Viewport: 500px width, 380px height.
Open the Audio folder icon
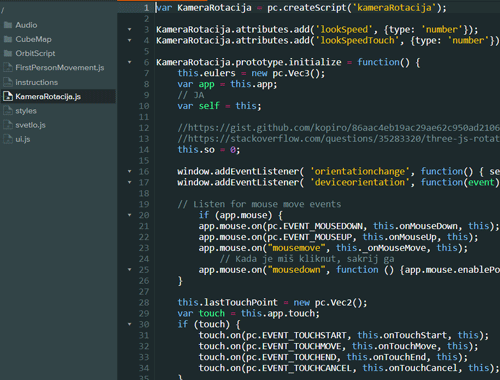[x=8, y=25]
